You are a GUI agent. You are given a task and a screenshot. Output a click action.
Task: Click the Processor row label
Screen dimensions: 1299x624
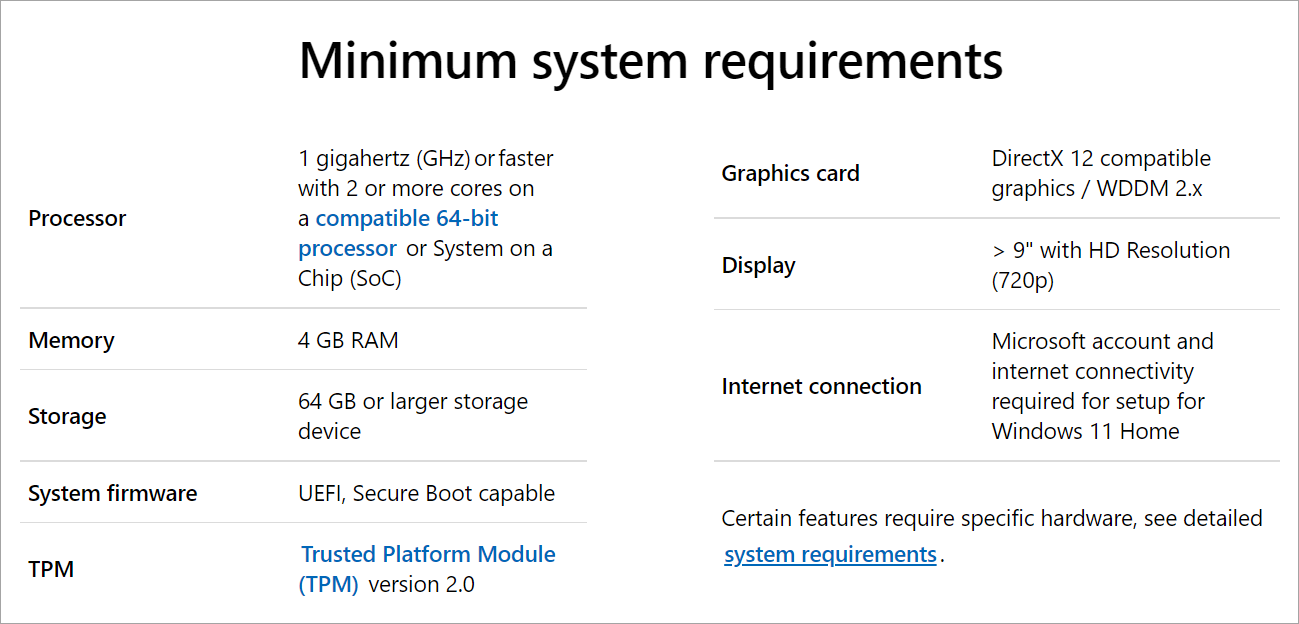pos(77,218)
